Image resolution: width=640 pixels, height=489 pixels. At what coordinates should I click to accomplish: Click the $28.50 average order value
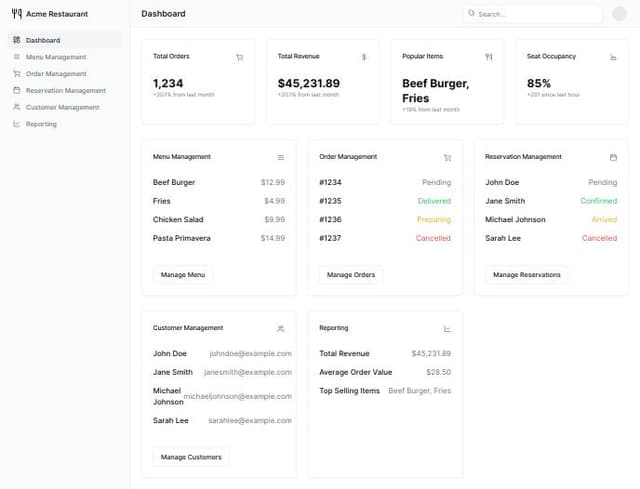[x=438, y=372]
